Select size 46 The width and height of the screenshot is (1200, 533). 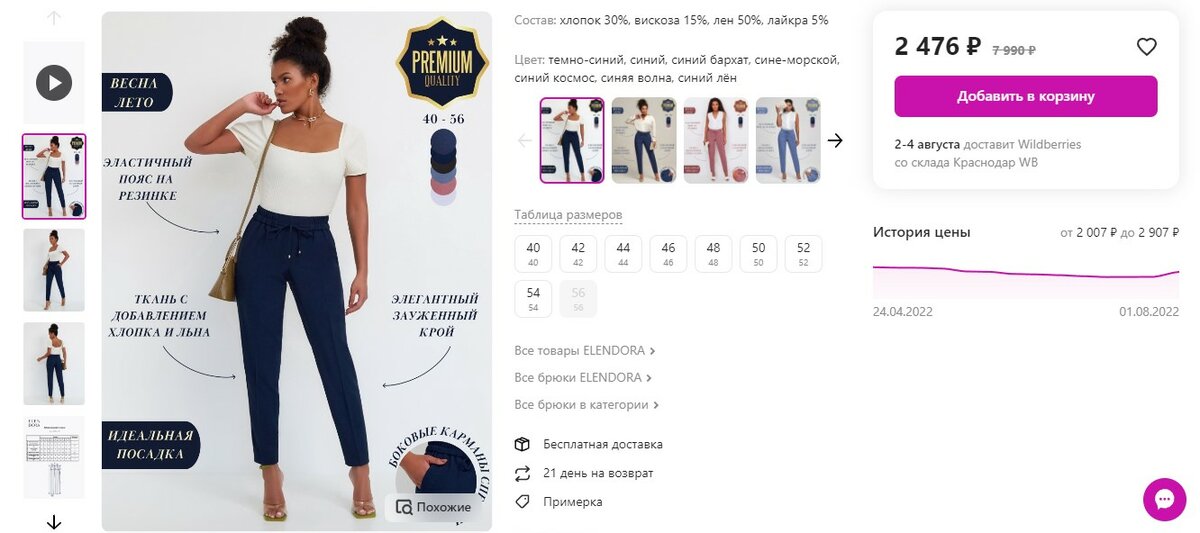tap(668, 254)
